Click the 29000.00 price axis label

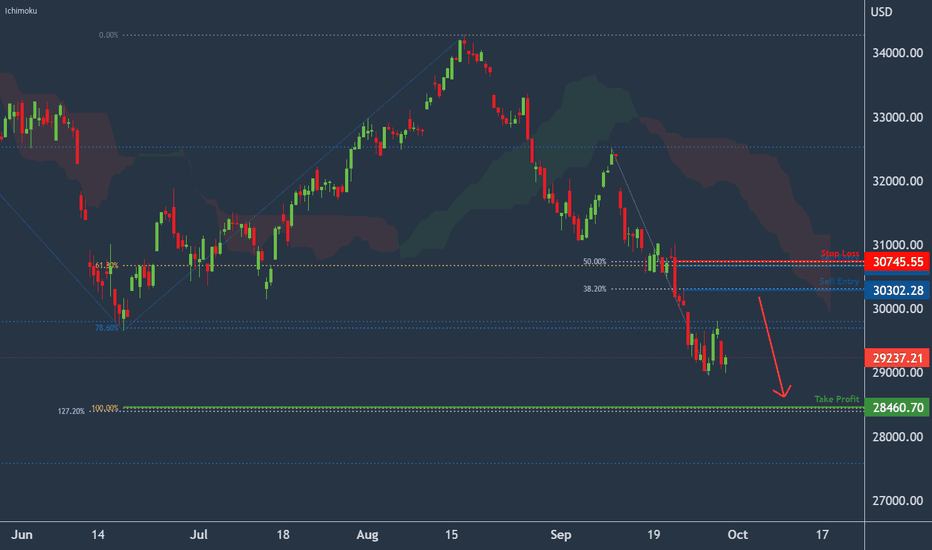point(898,372)
